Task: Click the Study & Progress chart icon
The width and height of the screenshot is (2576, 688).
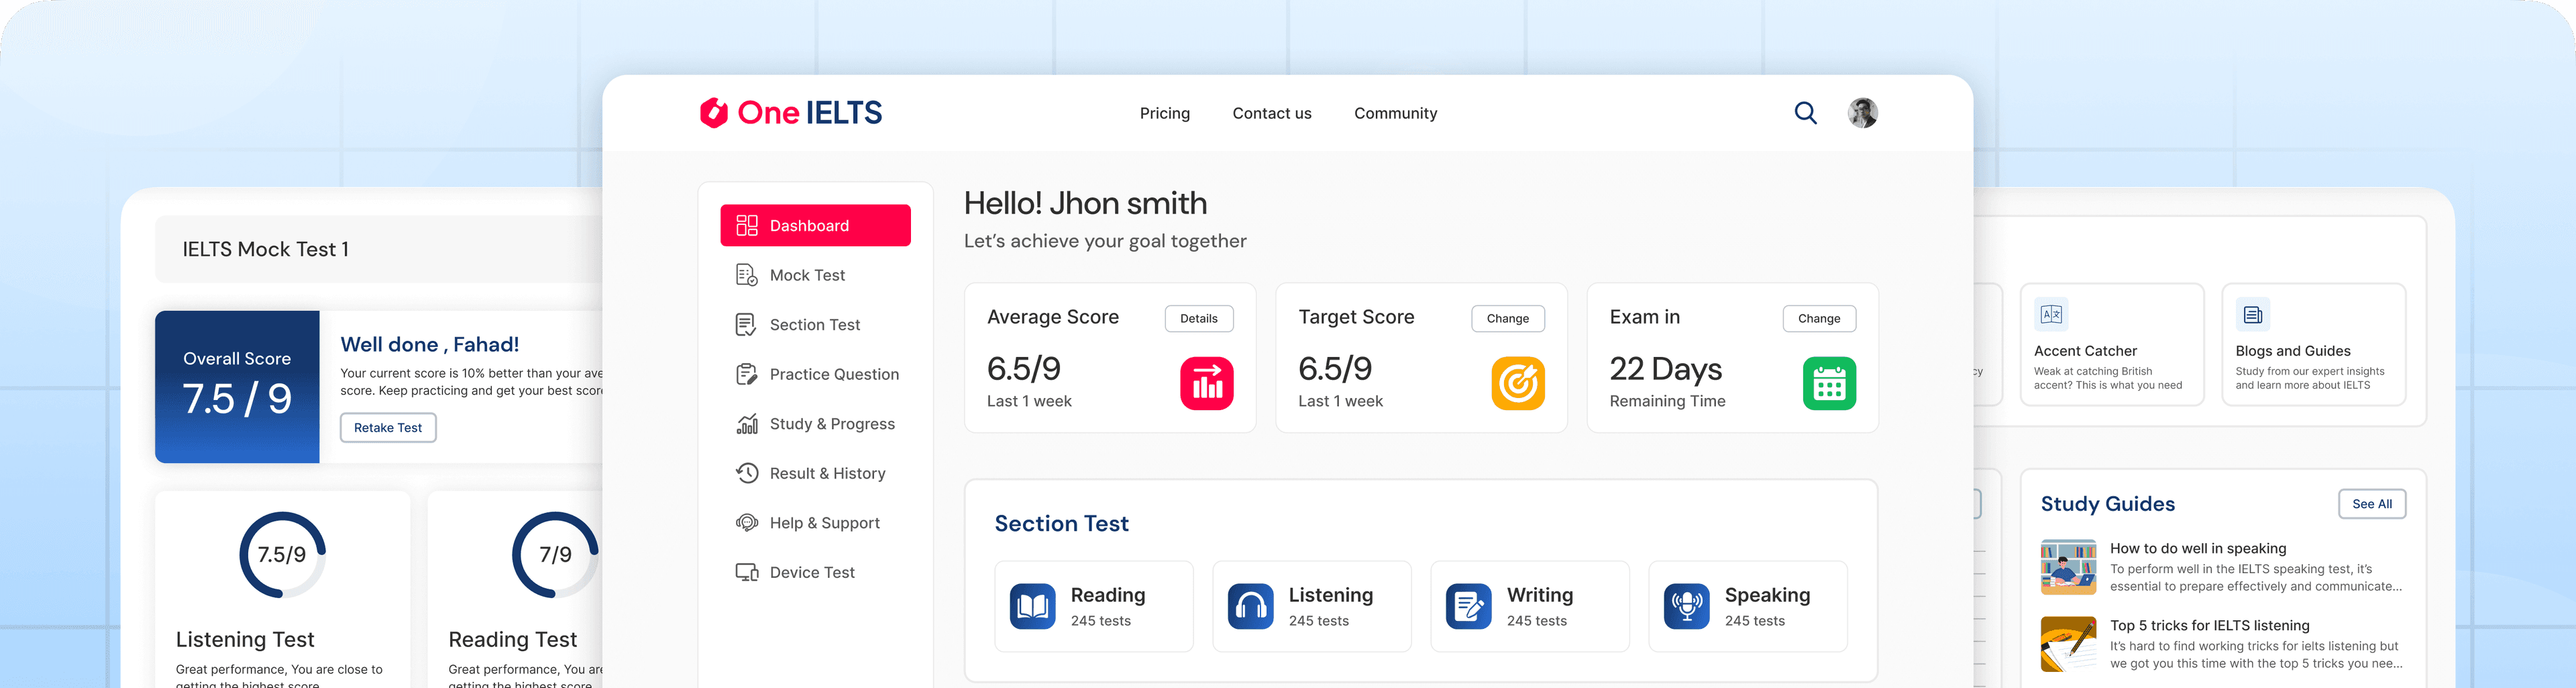Action: 746,424
